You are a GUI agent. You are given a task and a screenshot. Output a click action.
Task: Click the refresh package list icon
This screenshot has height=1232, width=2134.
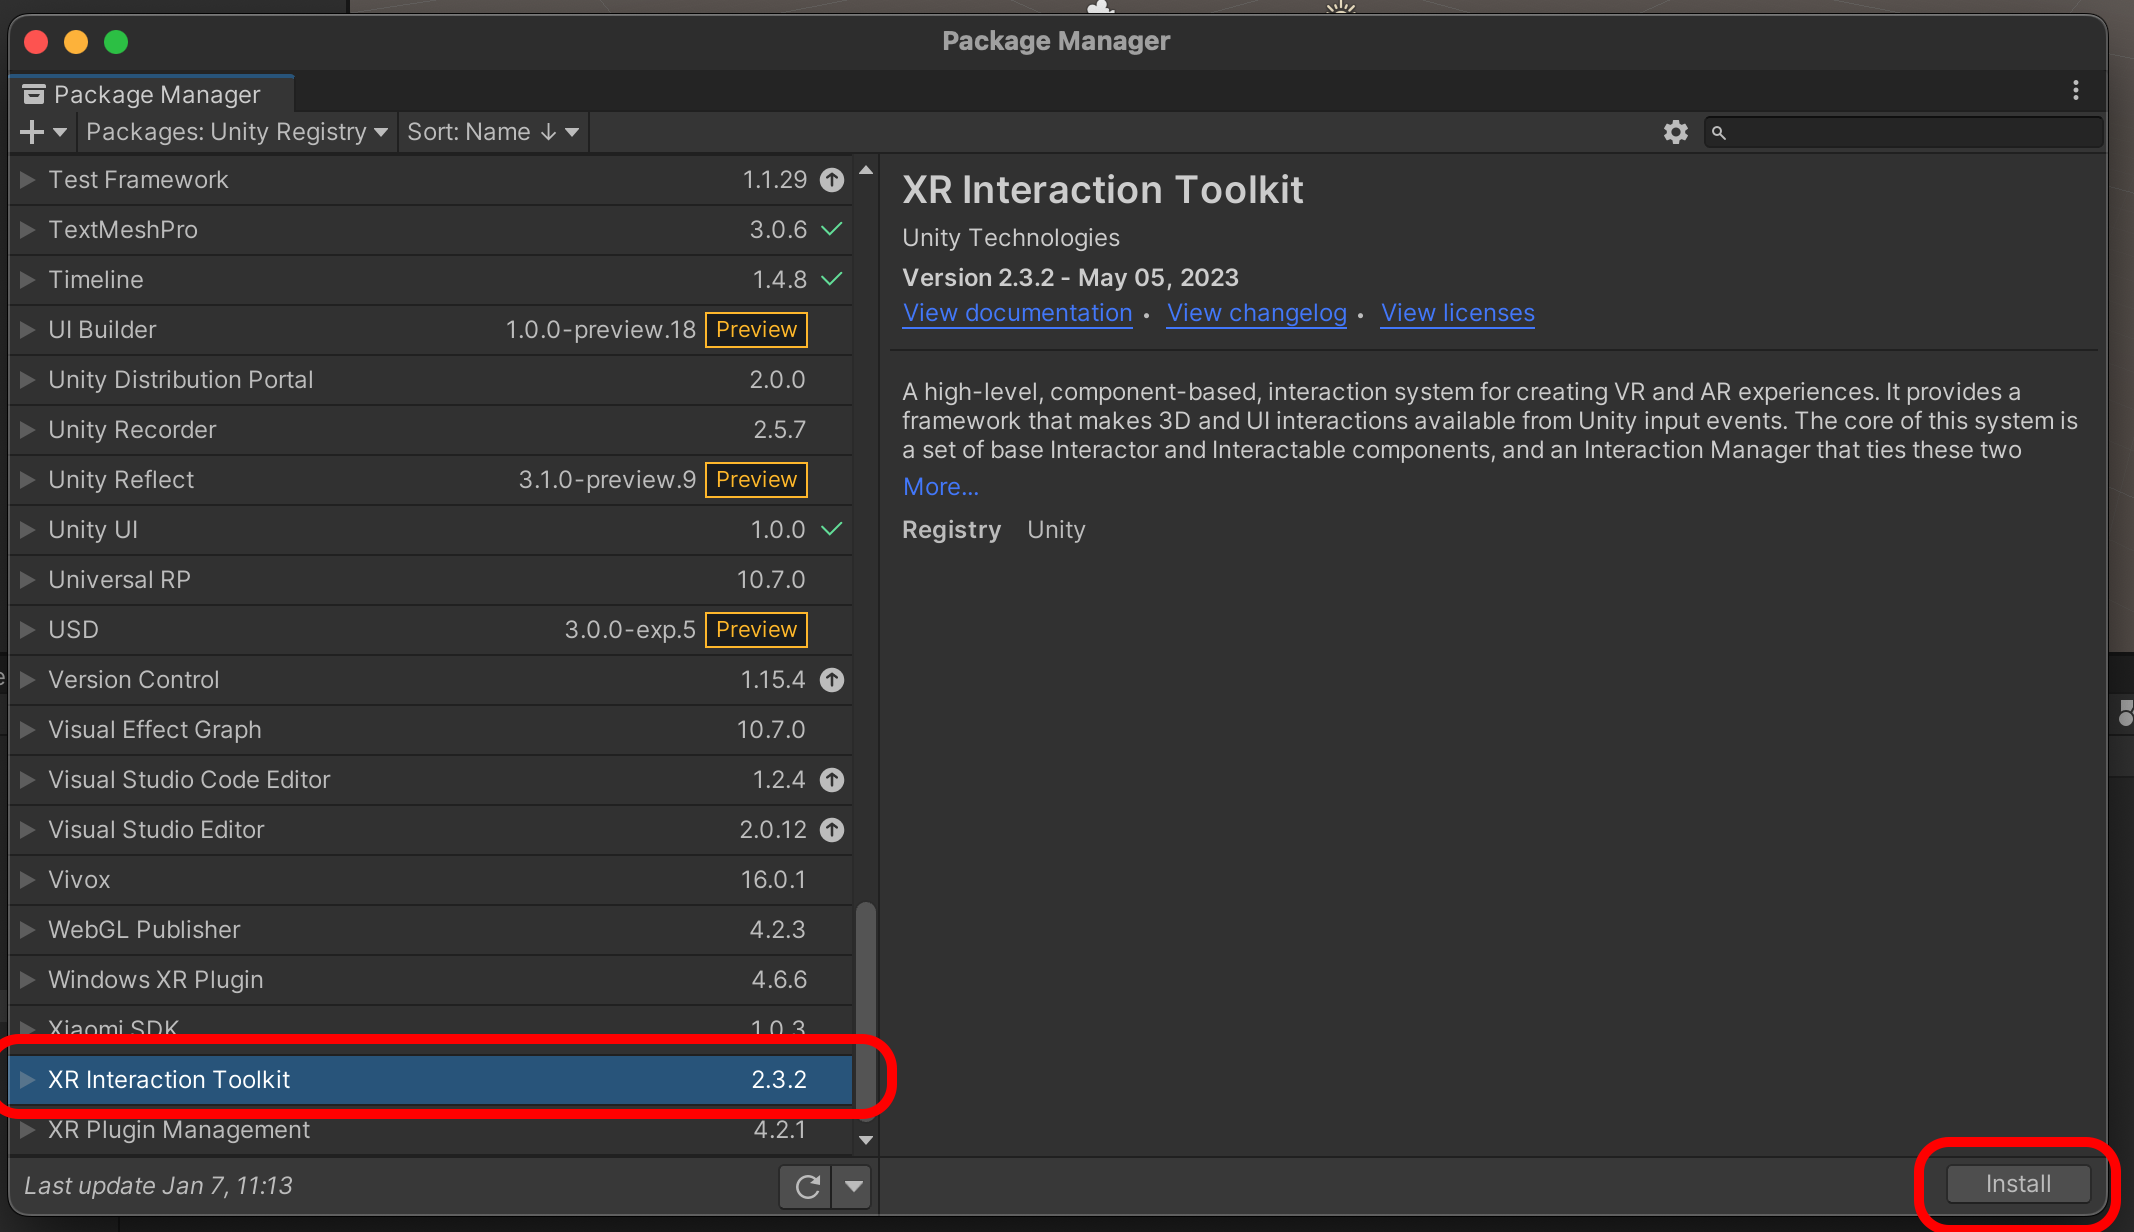806,1186
